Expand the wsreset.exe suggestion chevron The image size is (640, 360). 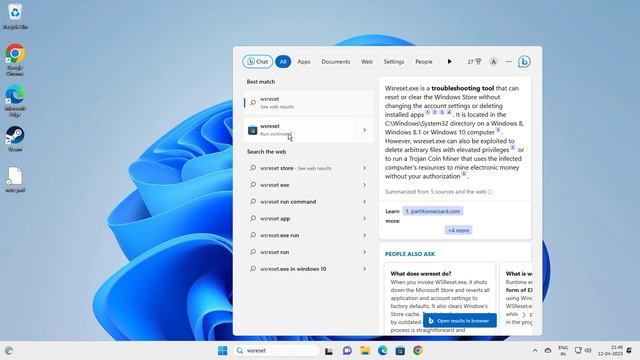[x=364, y=185]
